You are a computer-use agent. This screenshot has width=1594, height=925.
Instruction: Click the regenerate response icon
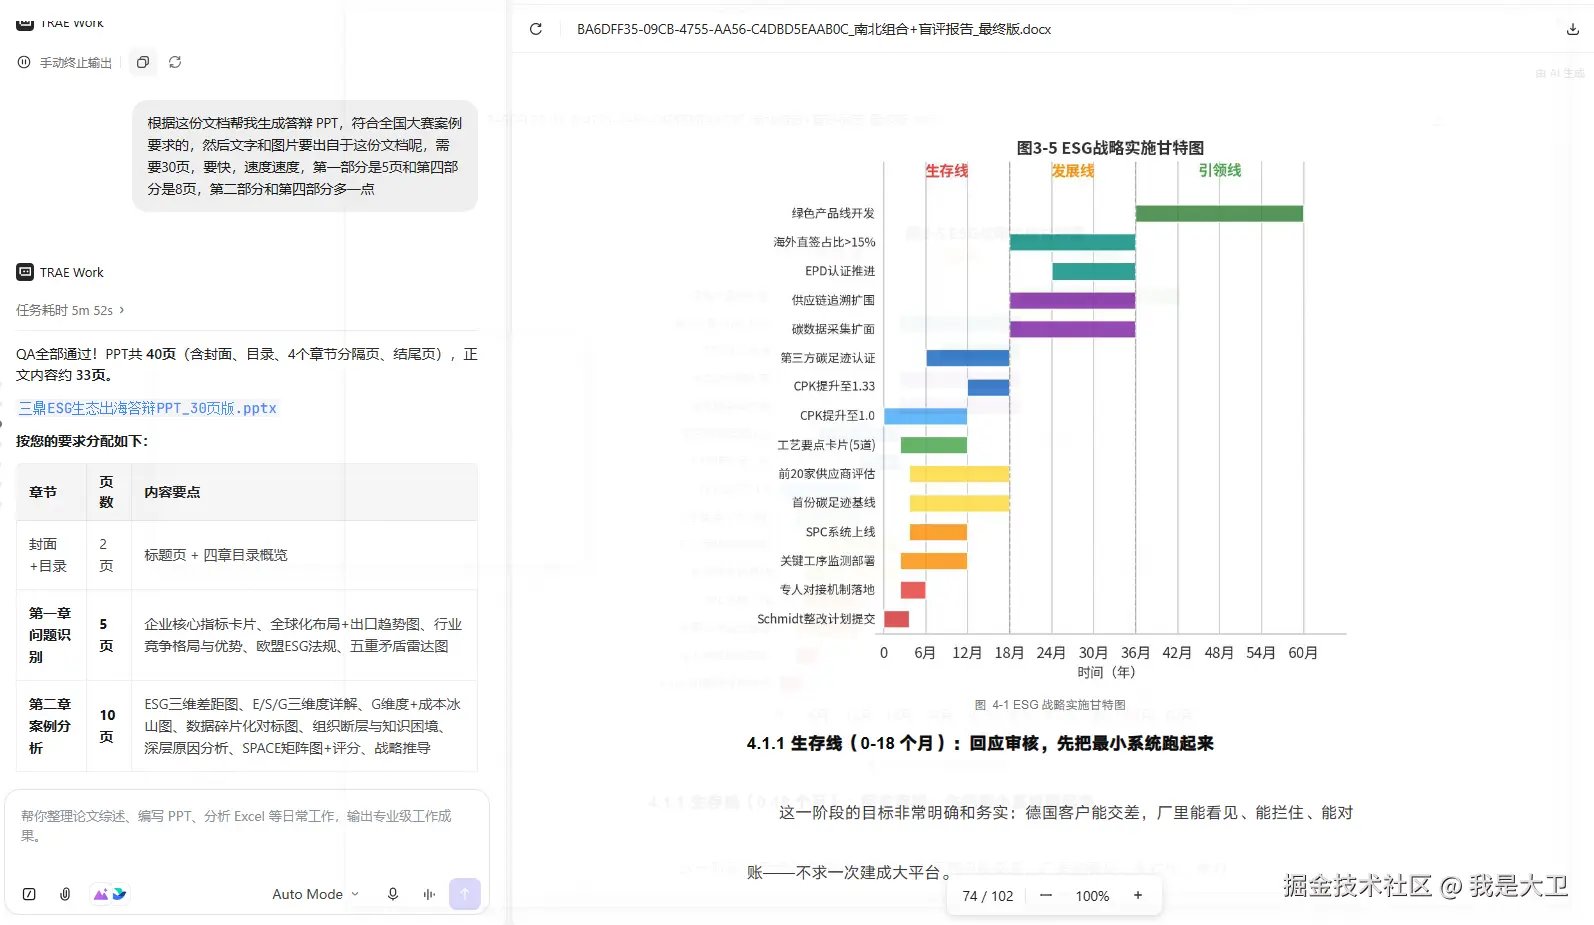(x=175, y=62)
